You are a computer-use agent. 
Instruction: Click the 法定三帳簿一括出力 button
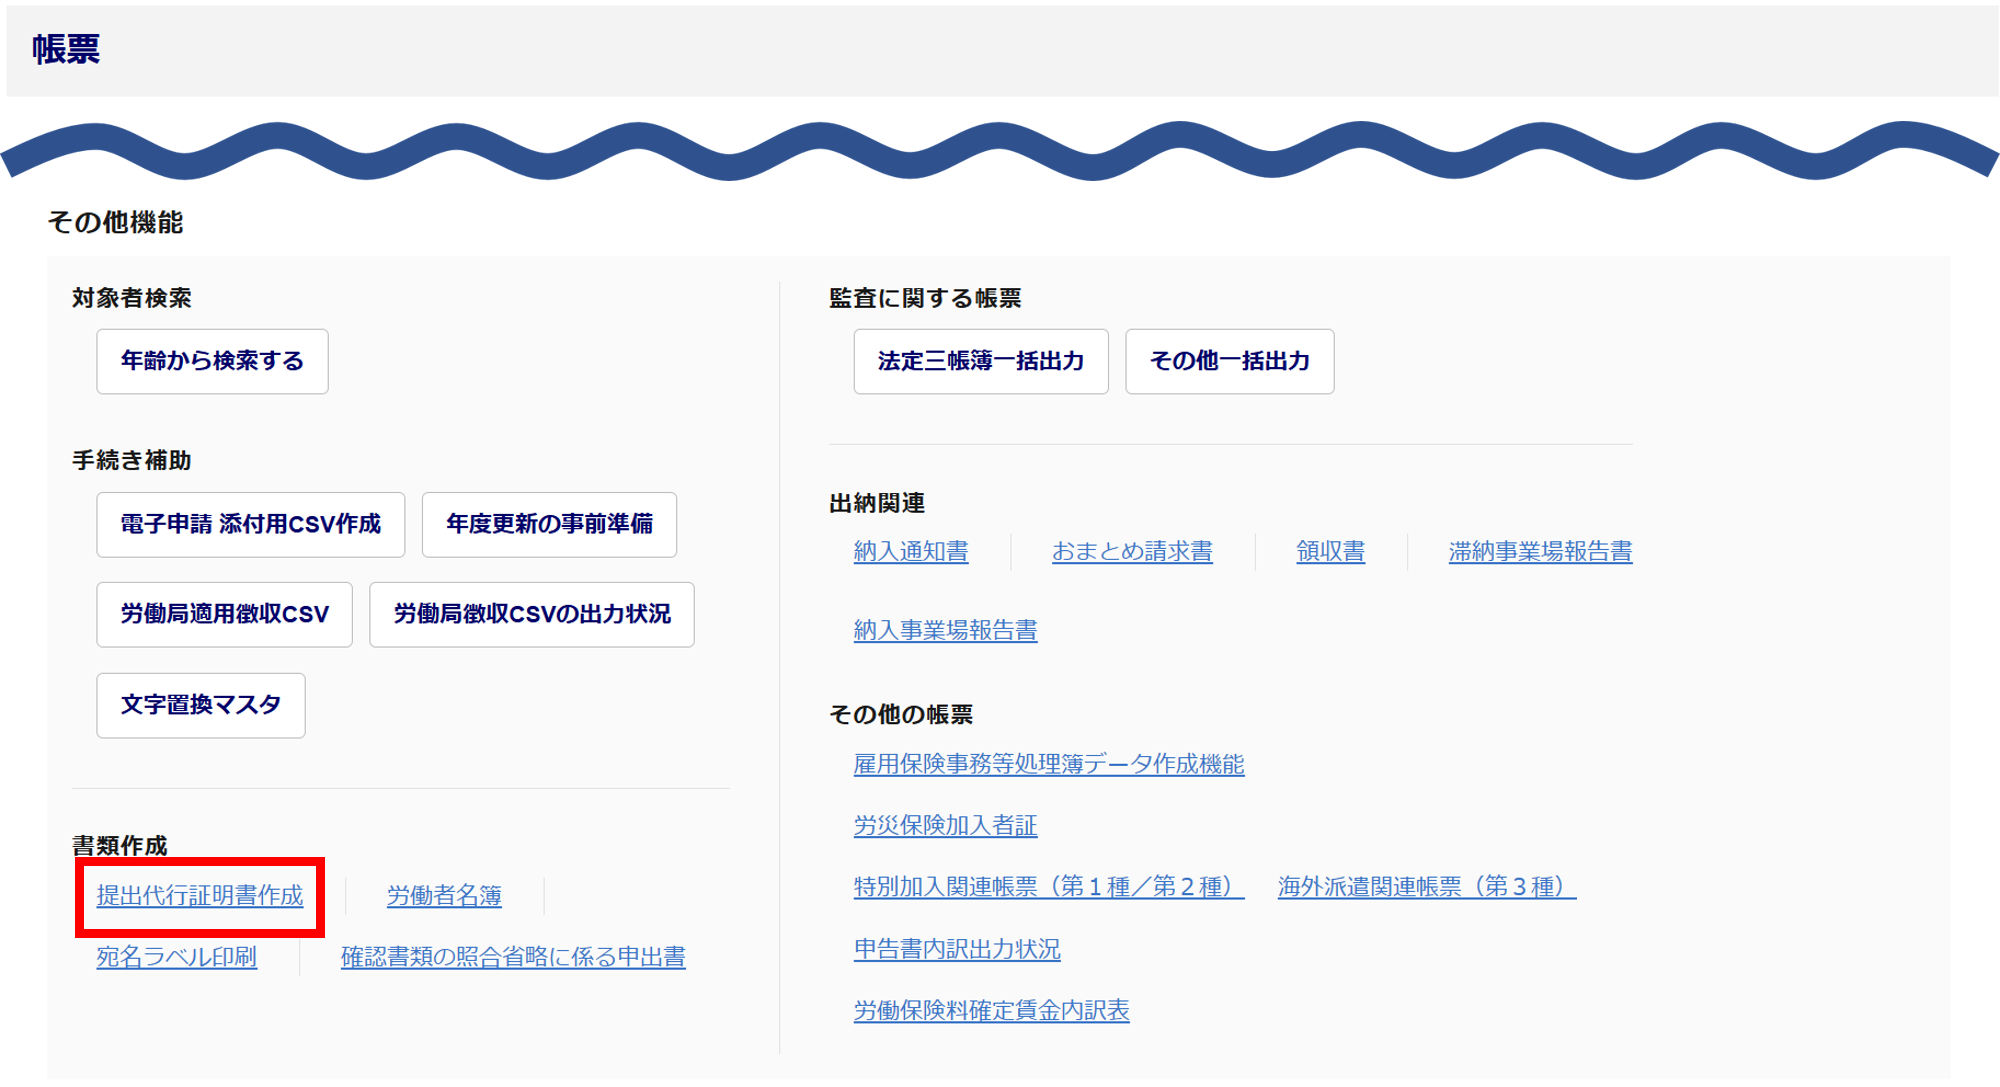[980, 361]
